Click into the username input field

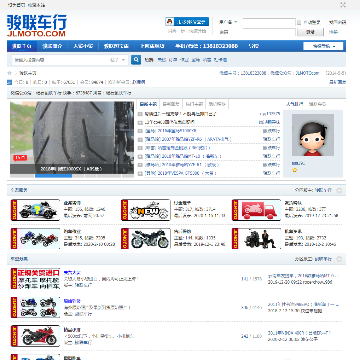(x=269, y=22)
